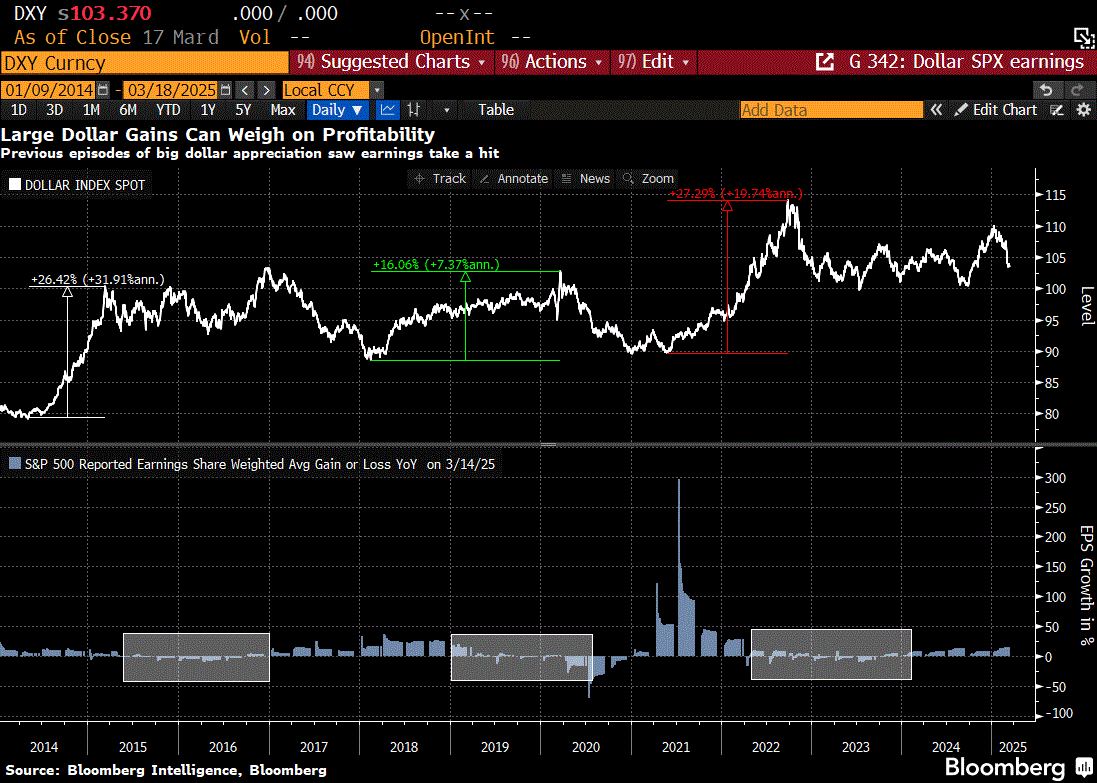
Task: Click the blue S&P 500 earnings legend swatch
Action: [x=13, y=463]
